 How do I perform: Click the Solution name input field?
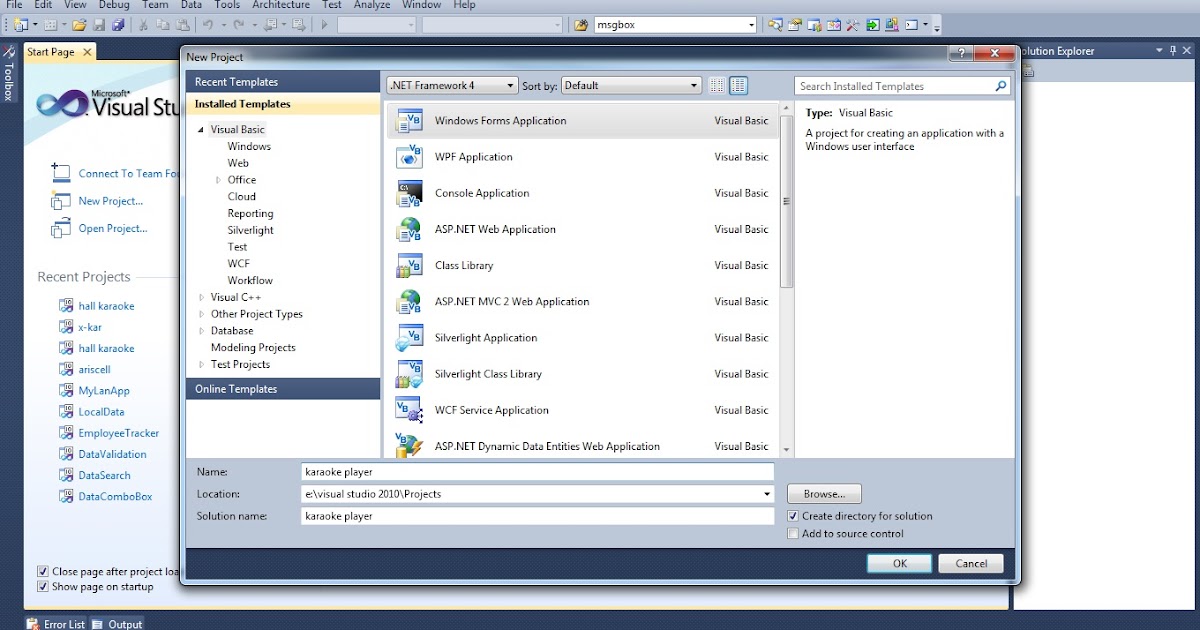[538, 516]
